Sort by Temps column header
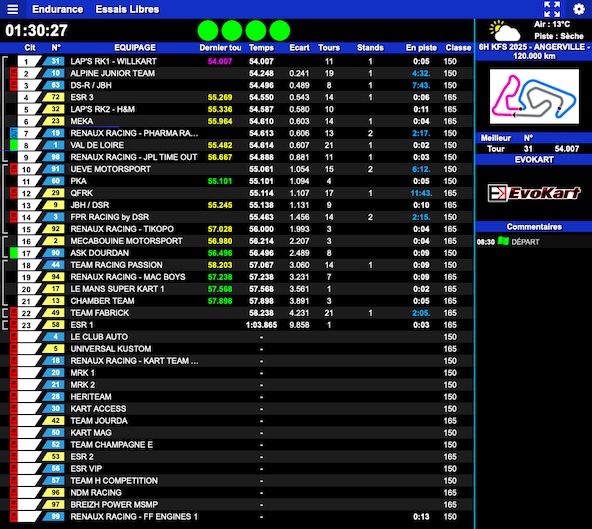The width and height of the screenshot is (592, 529). click(x=261, y=48)
